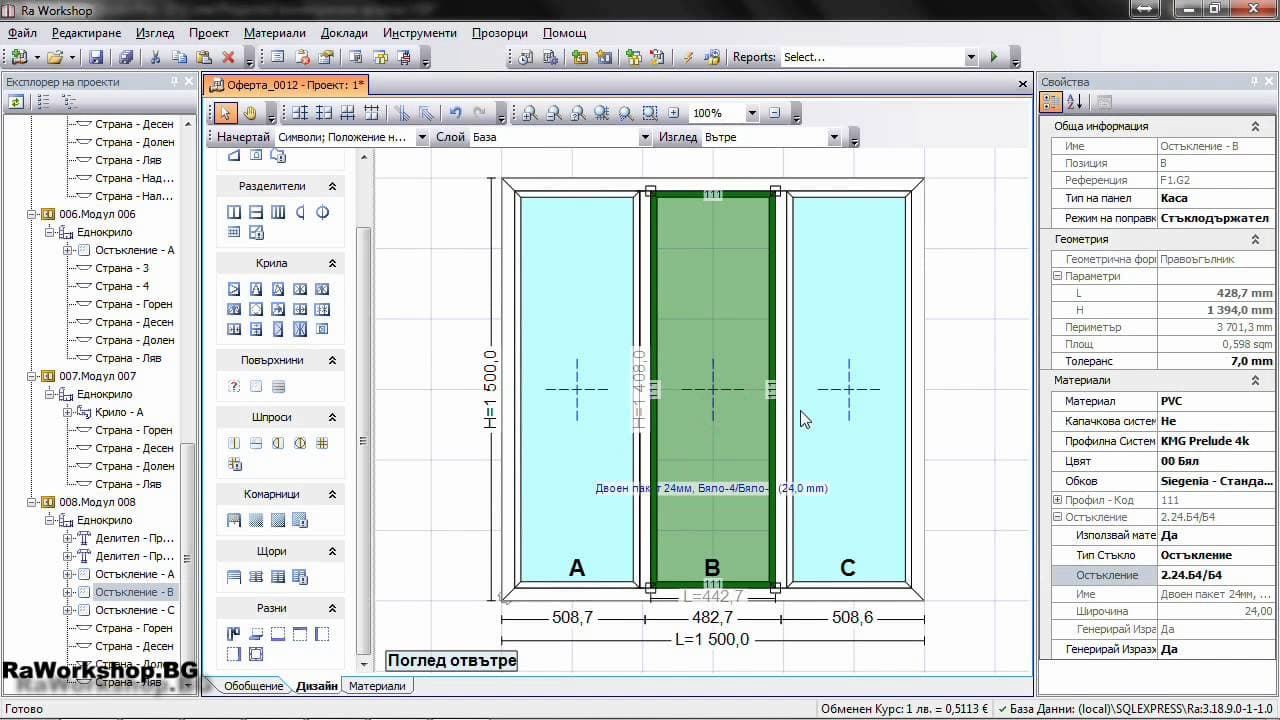Switch to the Обобщение bottom tab
The width and height of the screenshot is (1280, 720).
(x=253, y=686)
